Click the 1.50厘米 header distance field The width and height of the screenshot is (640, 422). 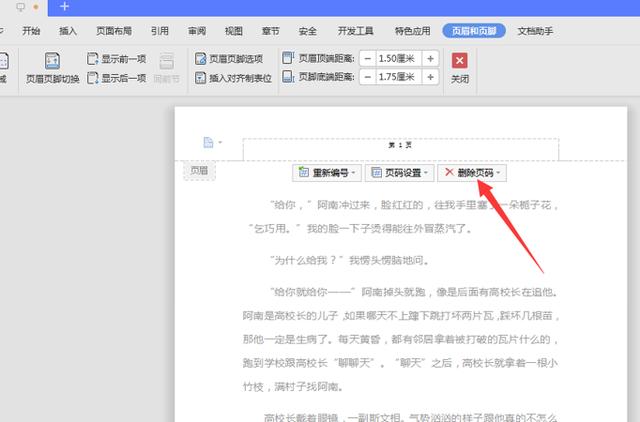tap(398, 59)
